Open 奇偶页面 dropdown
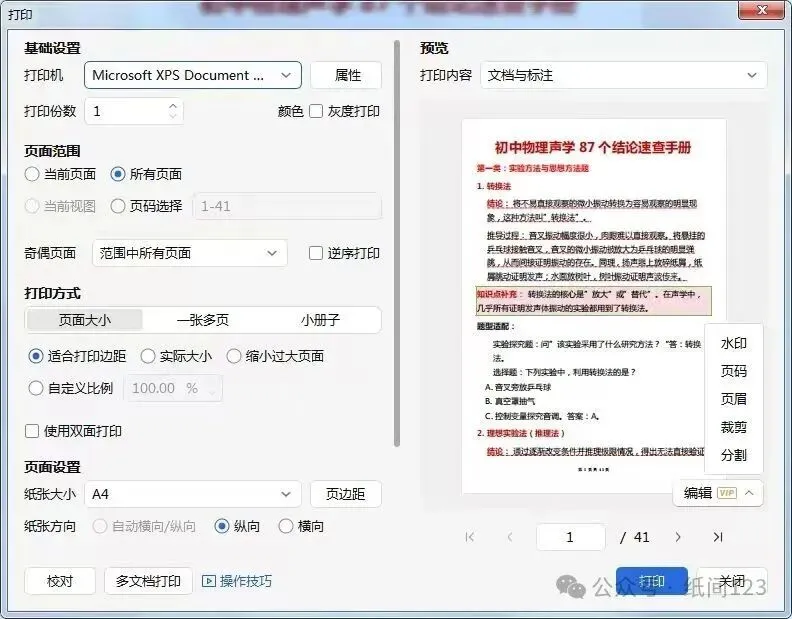Image resolution: width=792 pixels, height=619 pixels. [x=190, y=253]
